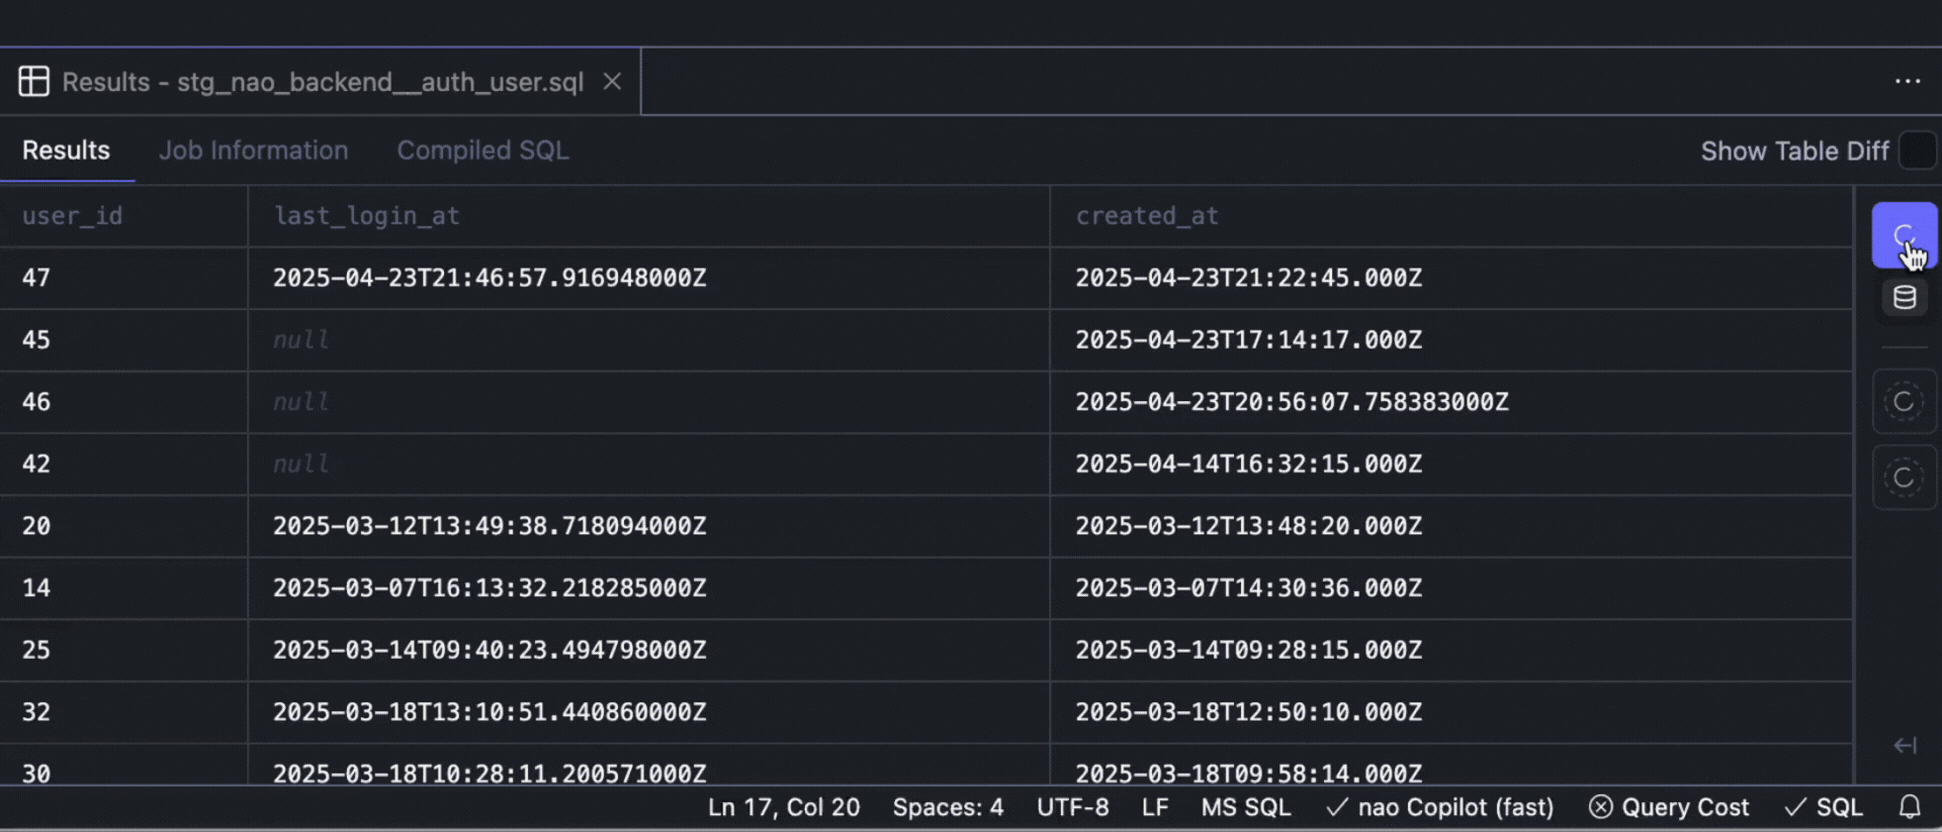Enable the Show Table Diff checkbox

click(1916, 151)
